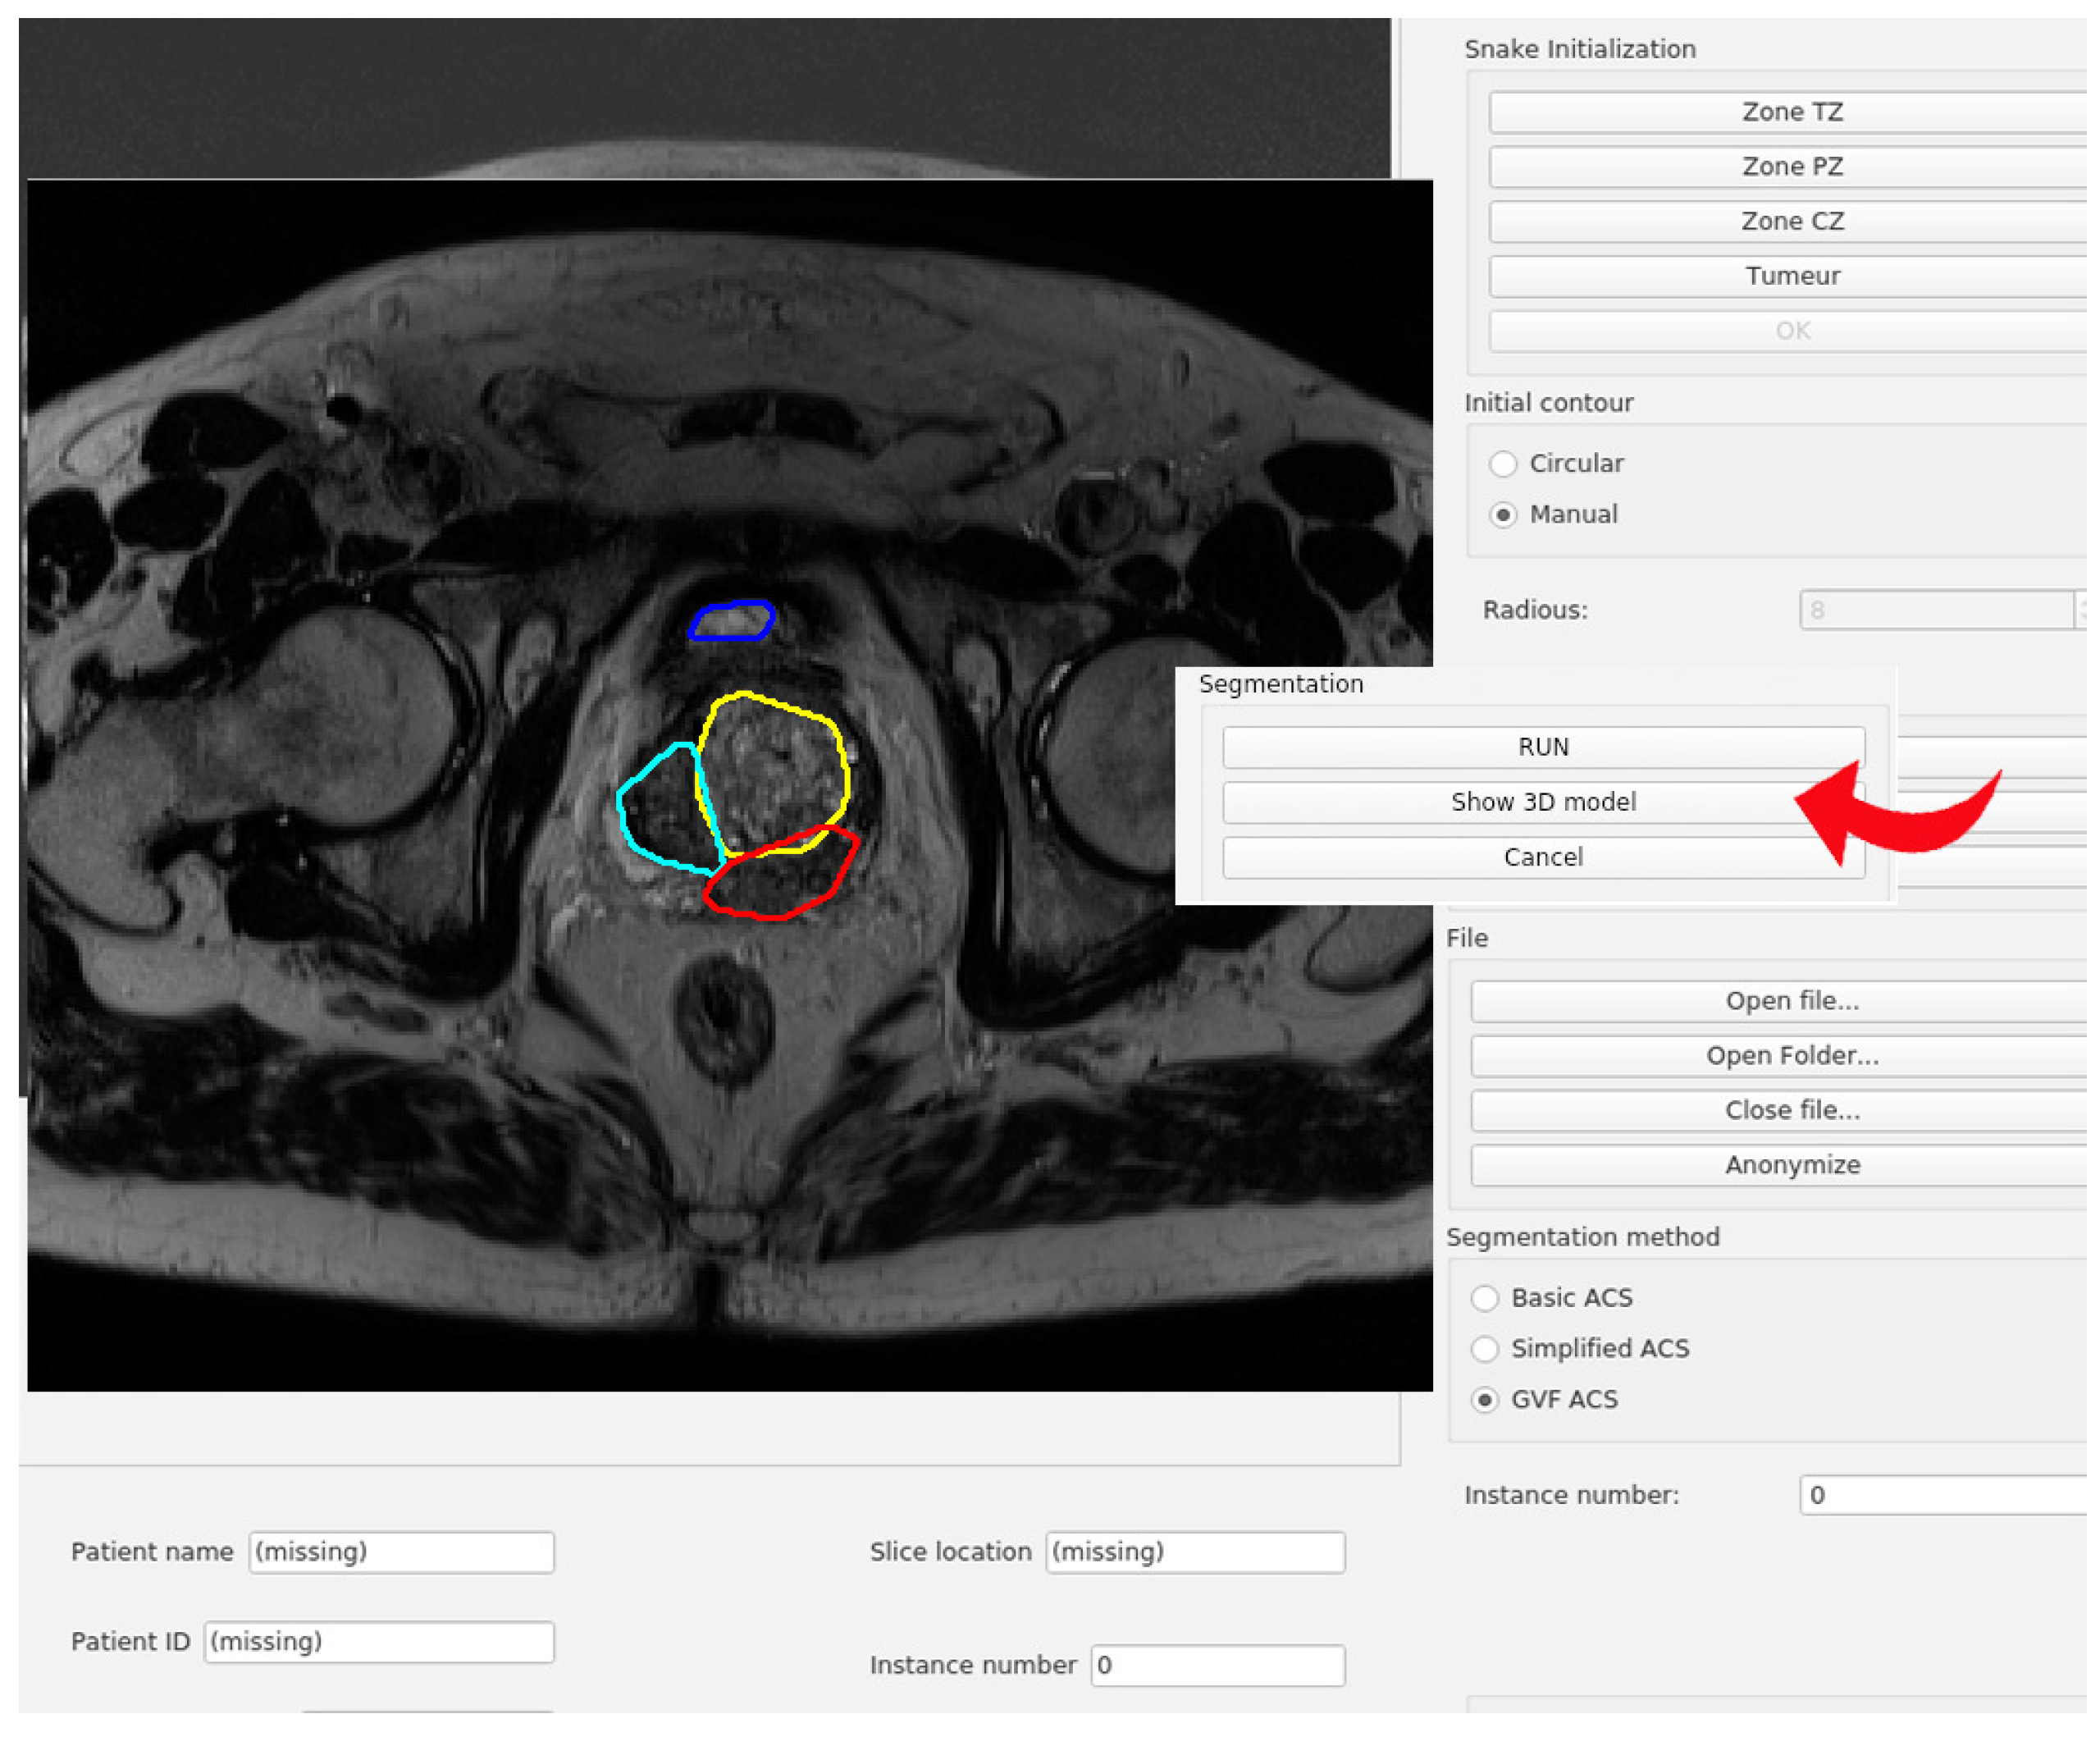Click the Patient ID text field
This screenshot has height=1737, width=2100.
(379, 1642)
